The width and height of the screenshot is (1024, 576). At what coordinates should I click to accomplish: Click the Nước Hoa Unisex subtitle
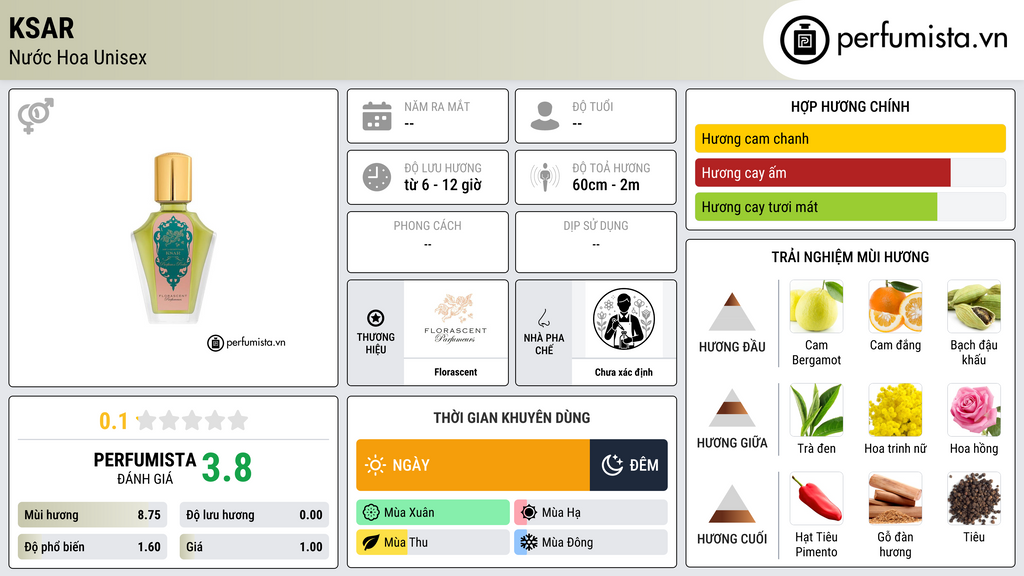point(78,57)
